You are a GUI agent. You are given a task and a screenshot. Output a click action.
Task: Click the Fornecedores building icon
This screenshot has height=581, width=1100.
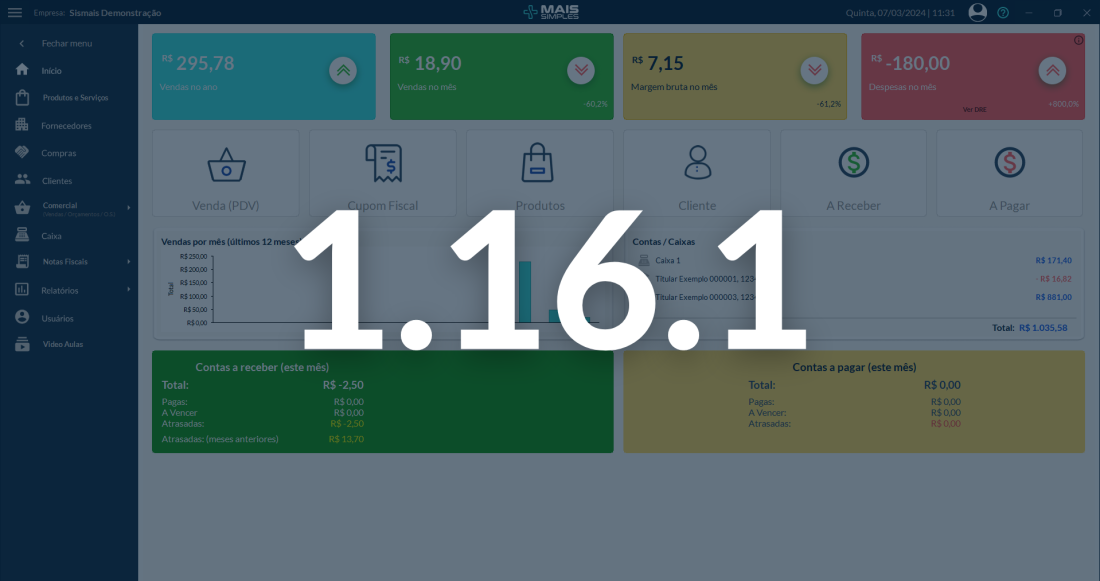[22, 125]
